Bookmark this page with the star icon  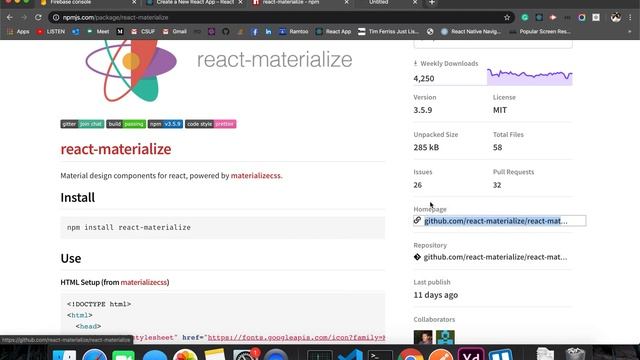pyautogui.click(x=507, y=18)
